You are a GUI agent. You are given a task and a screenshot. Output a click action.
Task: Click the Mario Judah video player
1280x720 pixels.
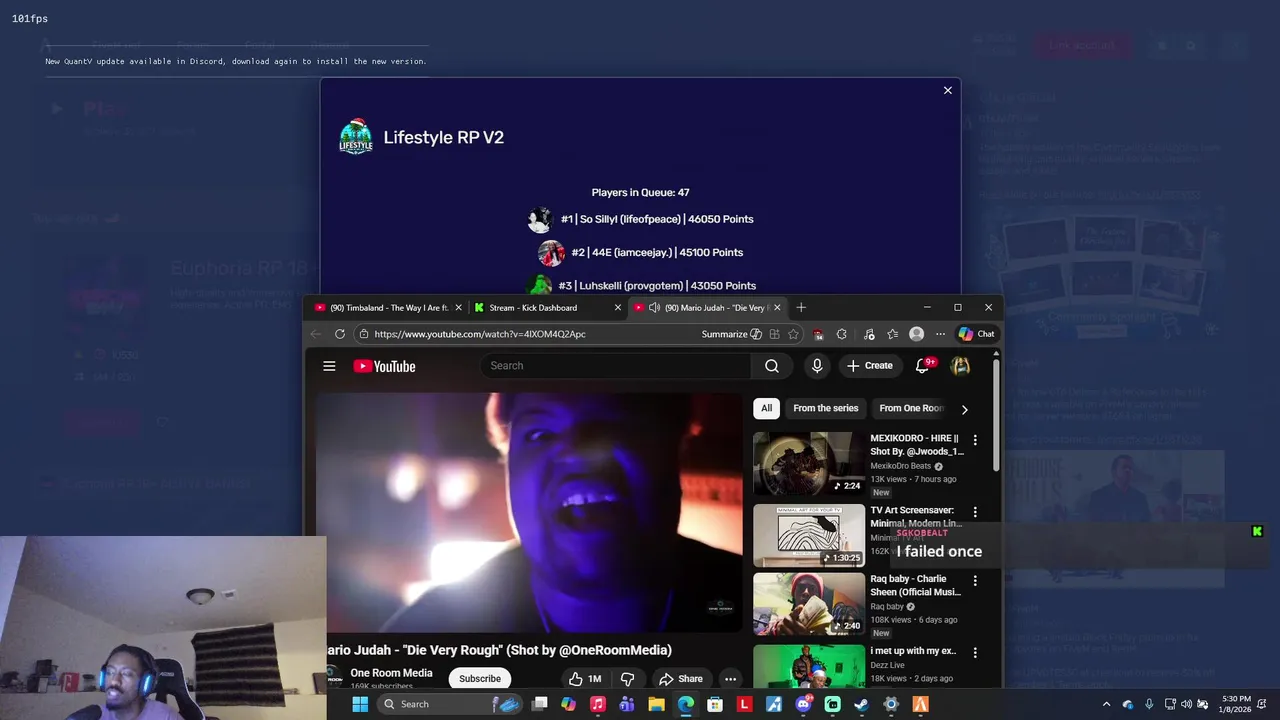(x=530, y=512)
